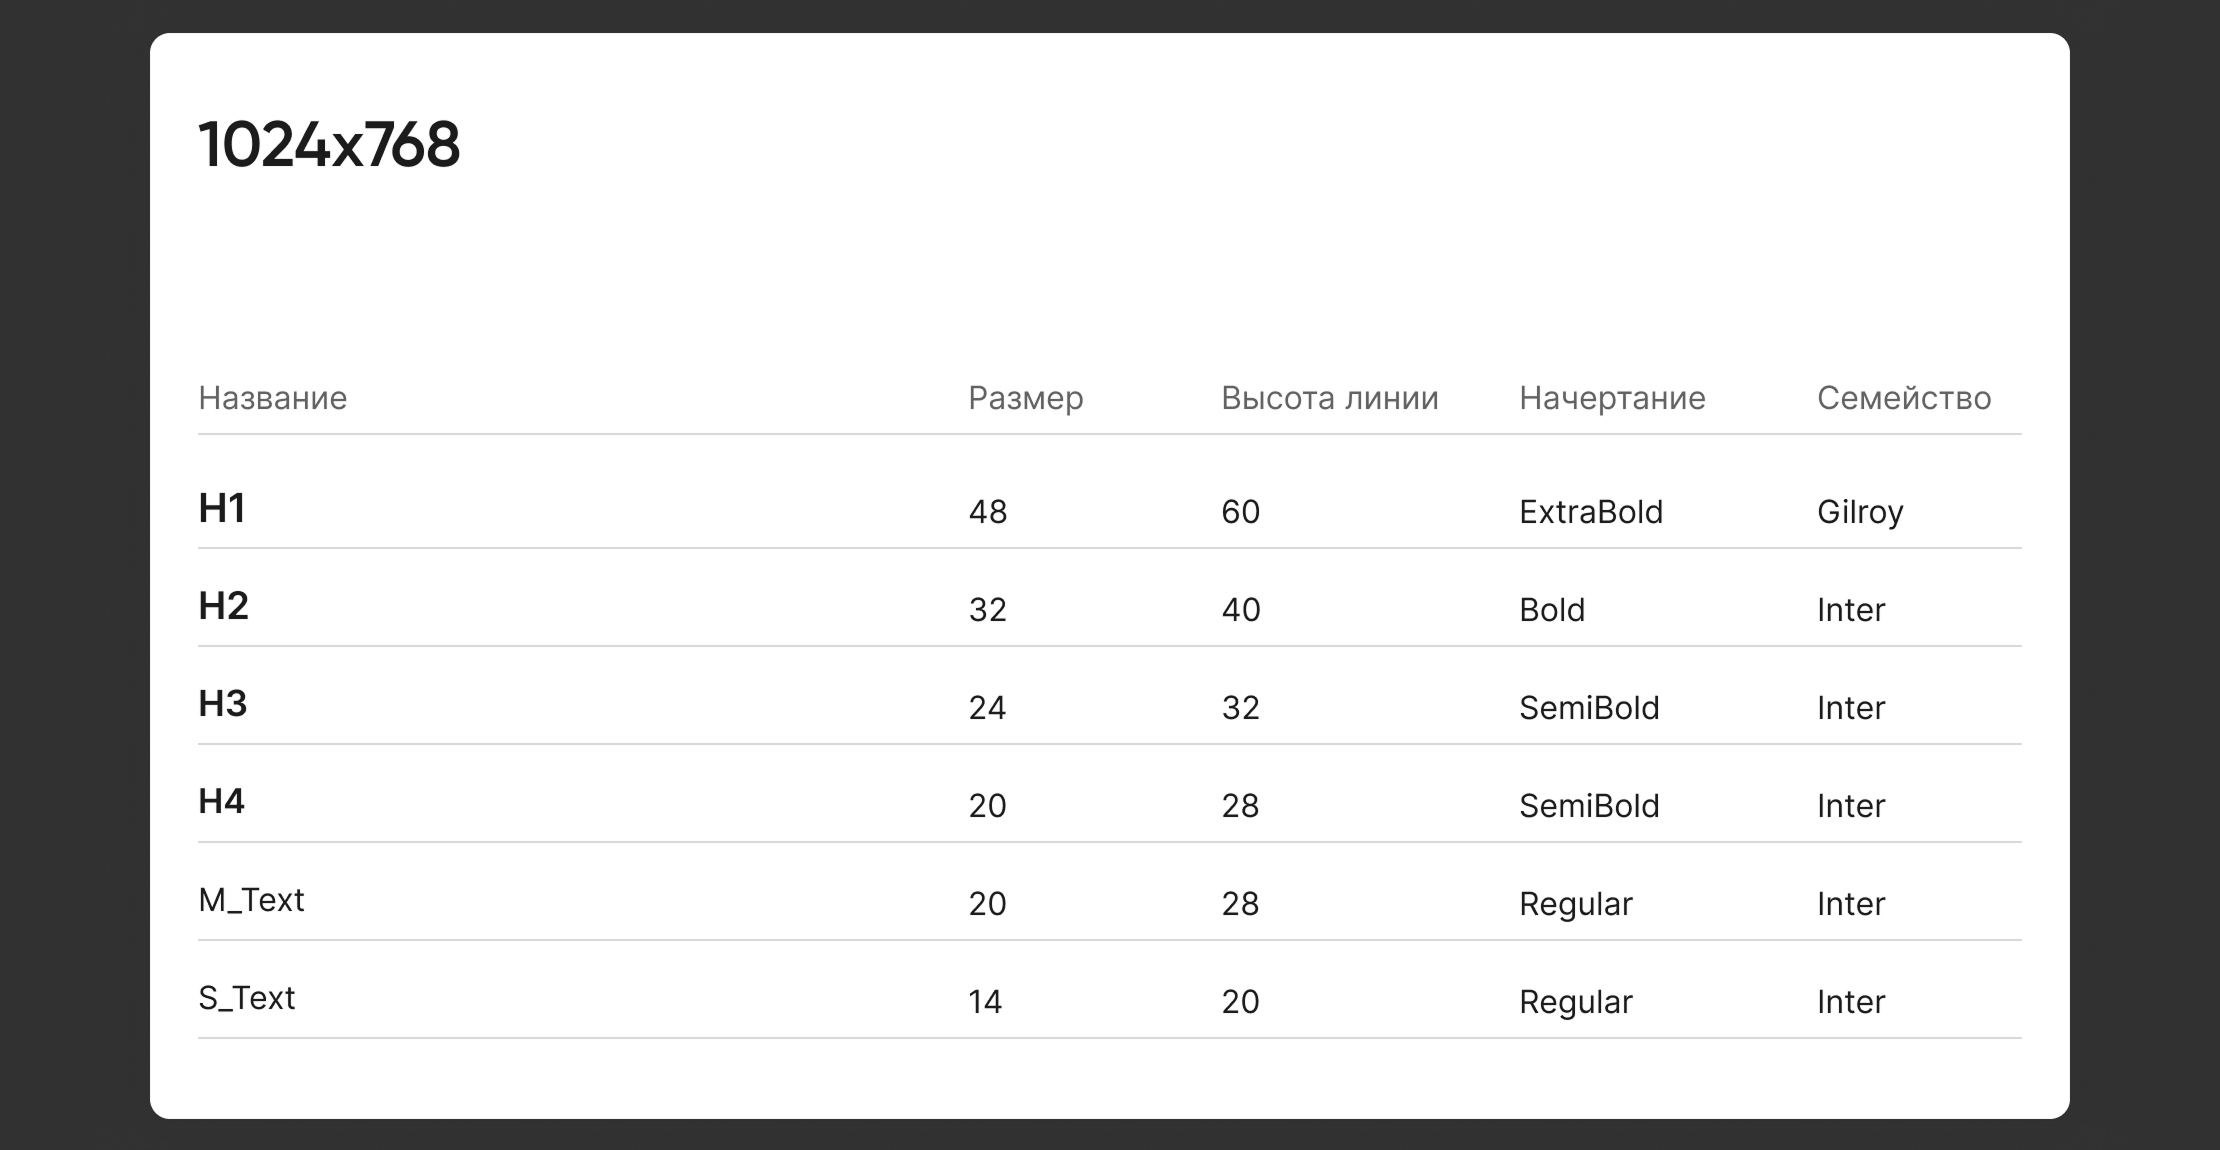Click the Размер column header
The height and width of the screenshot is (1150, 2220).
point(1025,398)
